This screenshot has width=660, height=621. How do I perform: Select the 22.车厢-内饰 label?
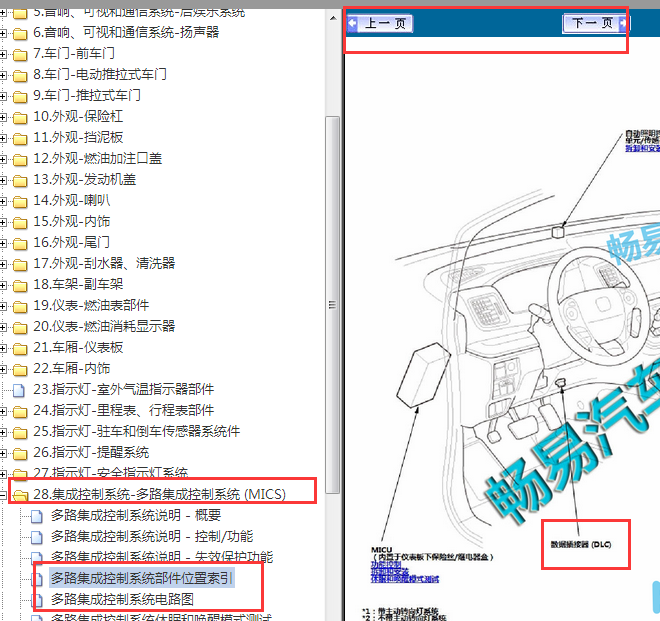(x=72, y=369)
